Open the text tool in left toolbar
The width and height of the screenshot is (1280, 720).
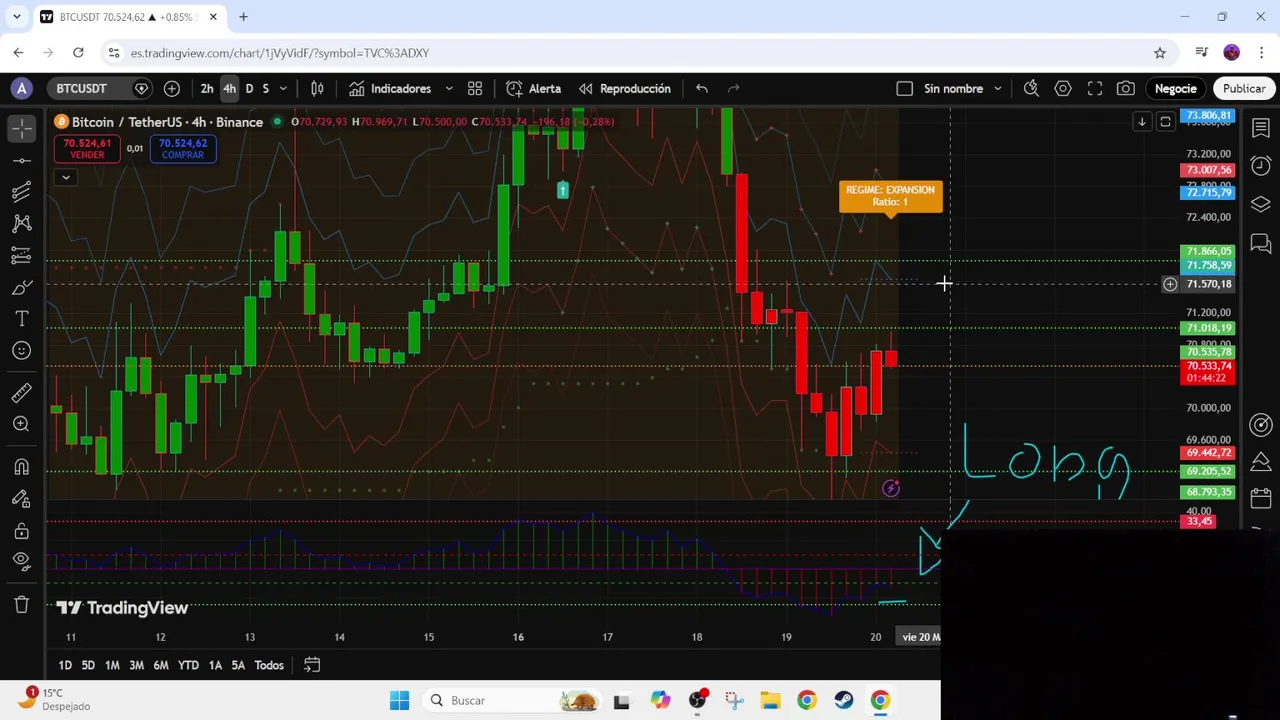click(x=21, y=319)
